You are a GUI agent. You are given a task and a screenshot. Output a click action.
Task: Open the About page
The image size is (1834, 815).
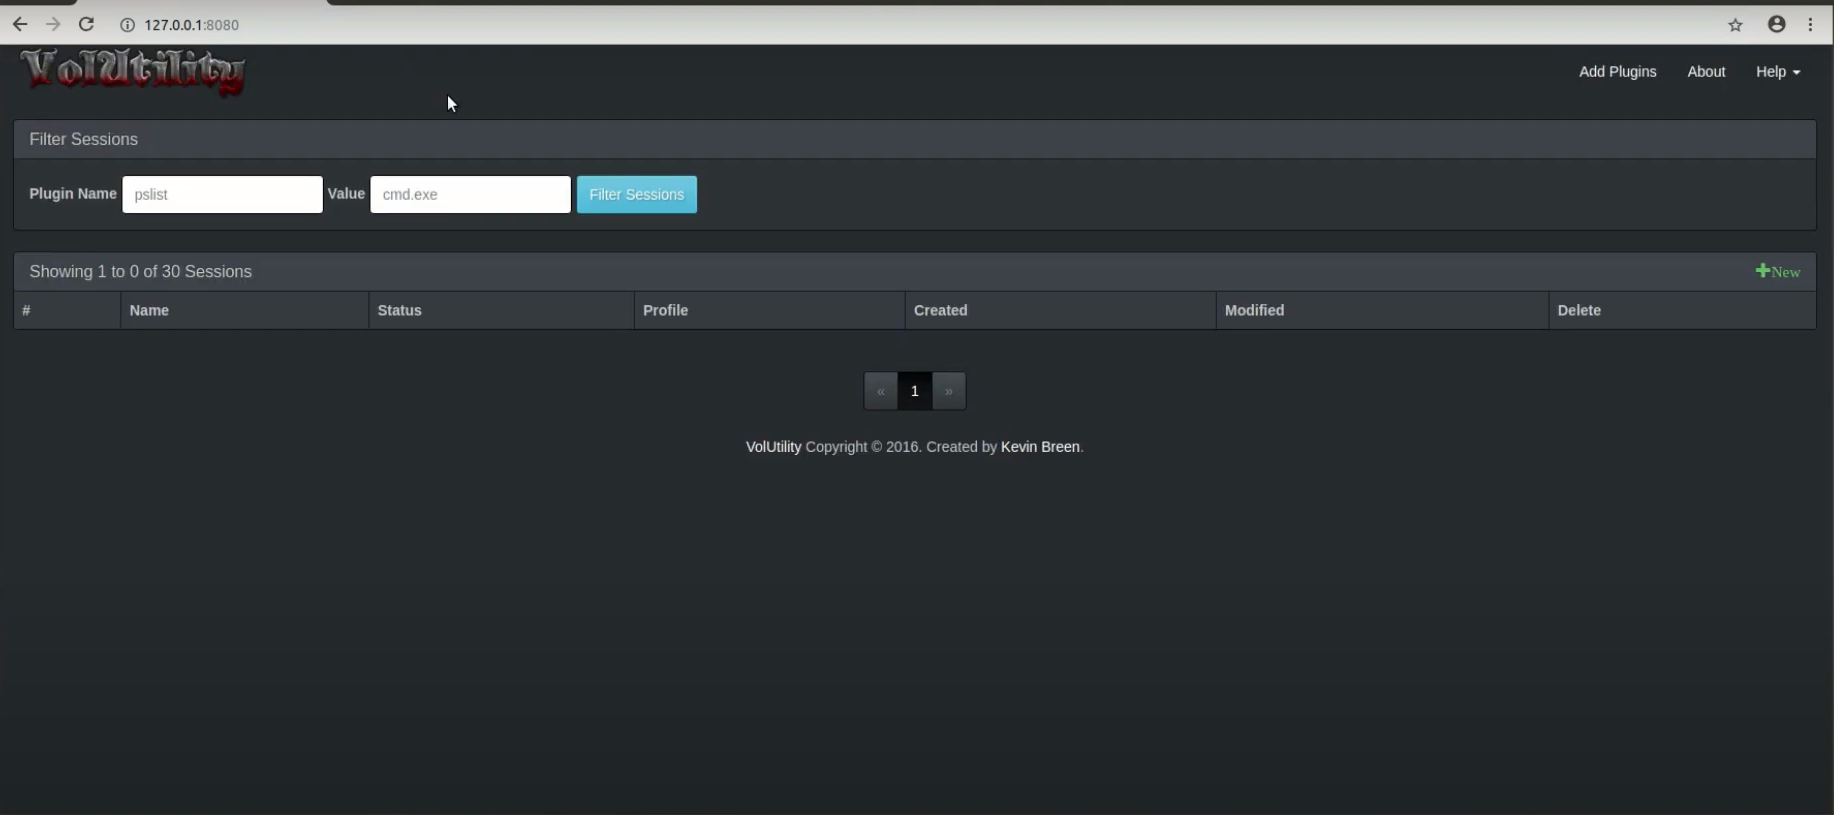(1706, 72)
